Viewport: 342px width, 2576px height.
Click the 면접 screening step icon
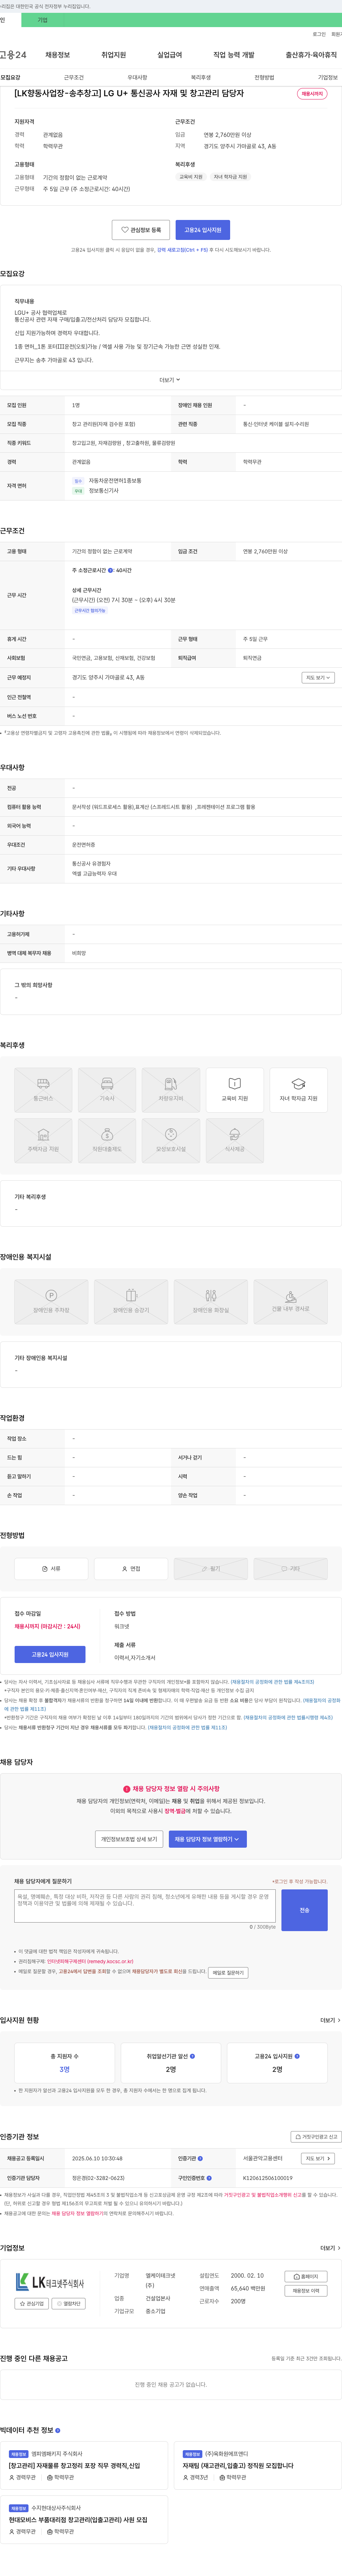click(x=131, y=1569)
